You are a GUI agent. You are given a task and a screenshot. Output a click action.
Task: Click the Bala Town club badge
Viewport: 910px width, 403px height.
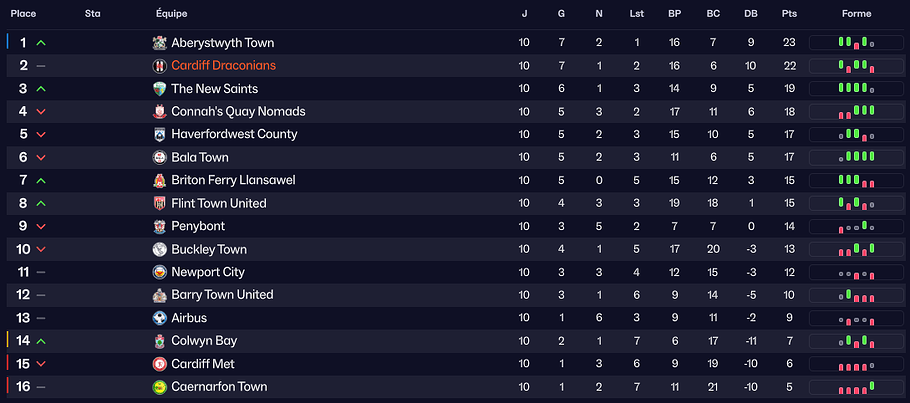coord(160,157)
